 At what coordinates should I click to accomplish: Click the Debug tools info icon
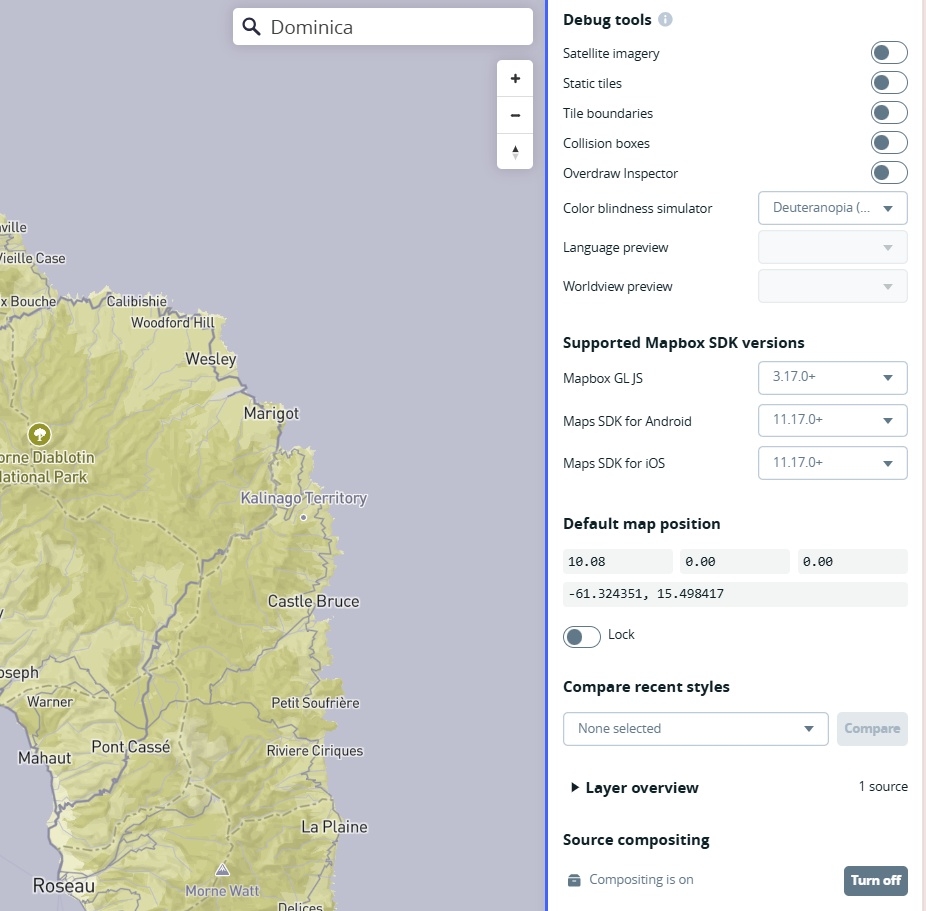(x=665, y=20)
